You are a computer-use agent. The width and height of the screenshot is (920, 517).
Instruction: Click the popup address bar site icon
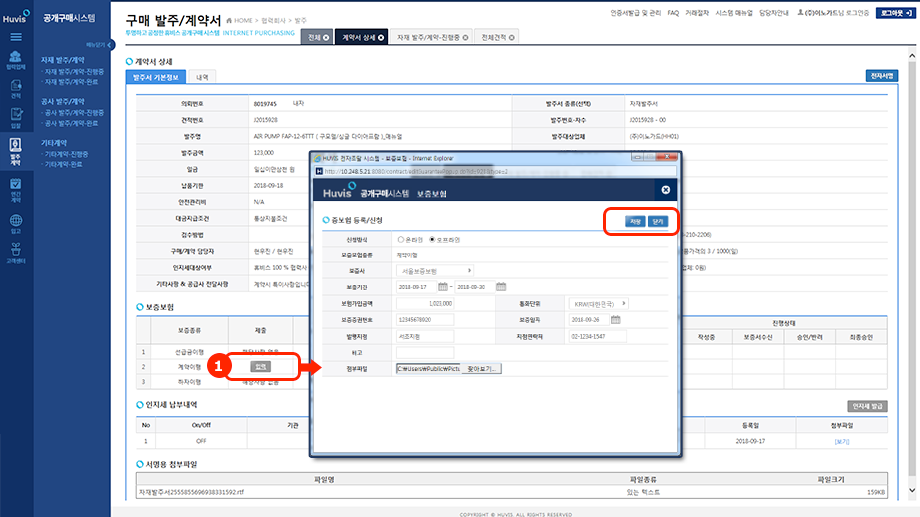click(x=319, y=171)
